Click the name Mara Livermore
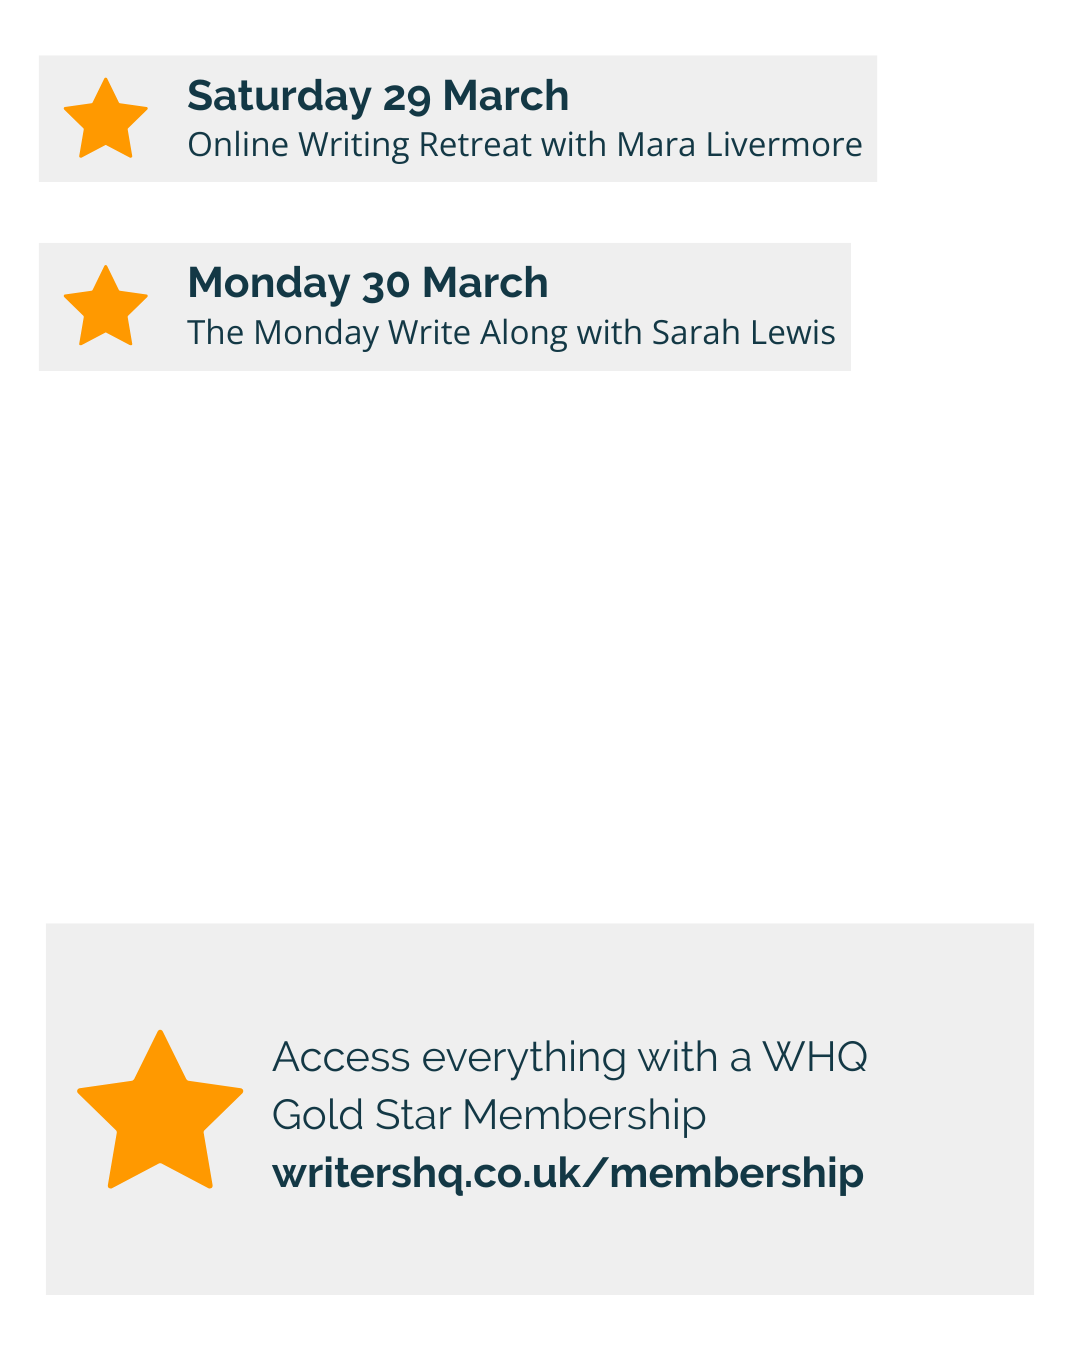The height and width of the screenshot is (1350, 1080). [739, 145]
